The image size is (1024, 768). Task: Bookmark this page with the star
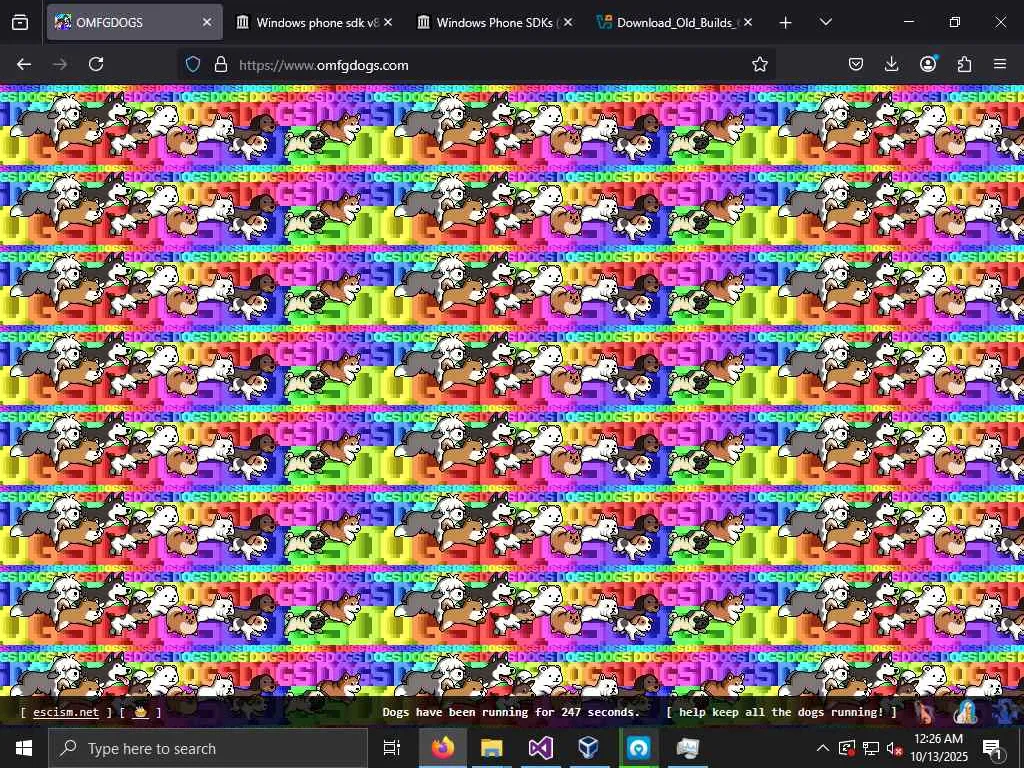[x=760, y=65]
